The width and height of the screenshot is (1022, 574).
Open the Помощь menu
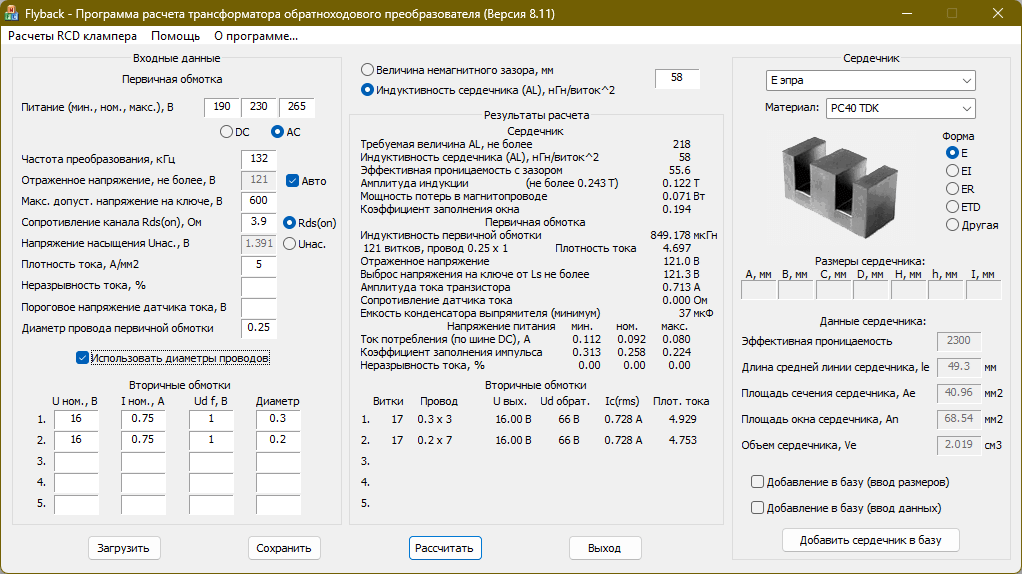point(175,36)
